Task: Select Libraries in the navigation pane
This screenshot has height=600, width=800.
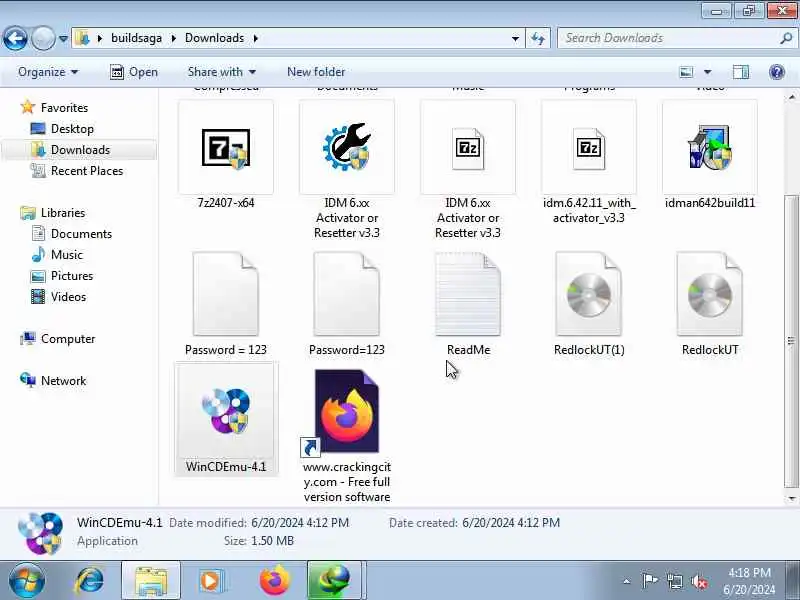Action: (x=63, y=213)
